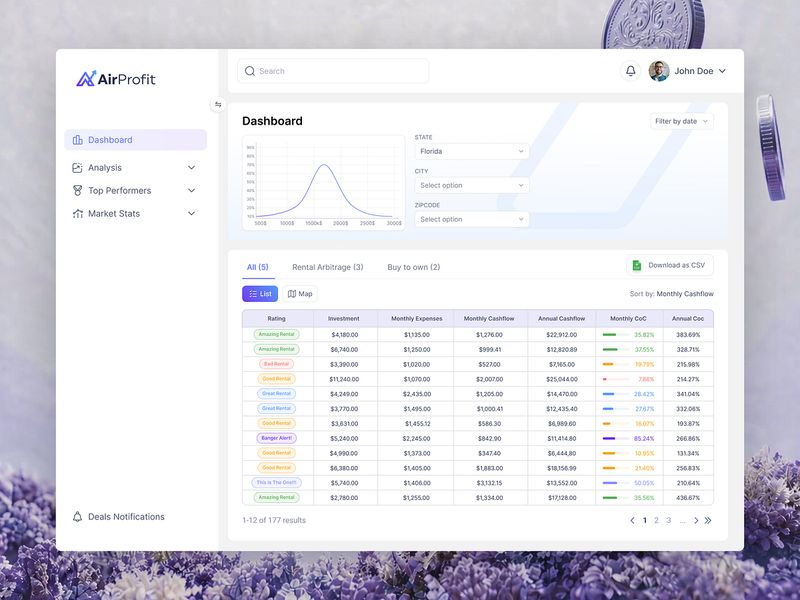Click the bell curve chart

pyautogui.click(x=324, y=183)
